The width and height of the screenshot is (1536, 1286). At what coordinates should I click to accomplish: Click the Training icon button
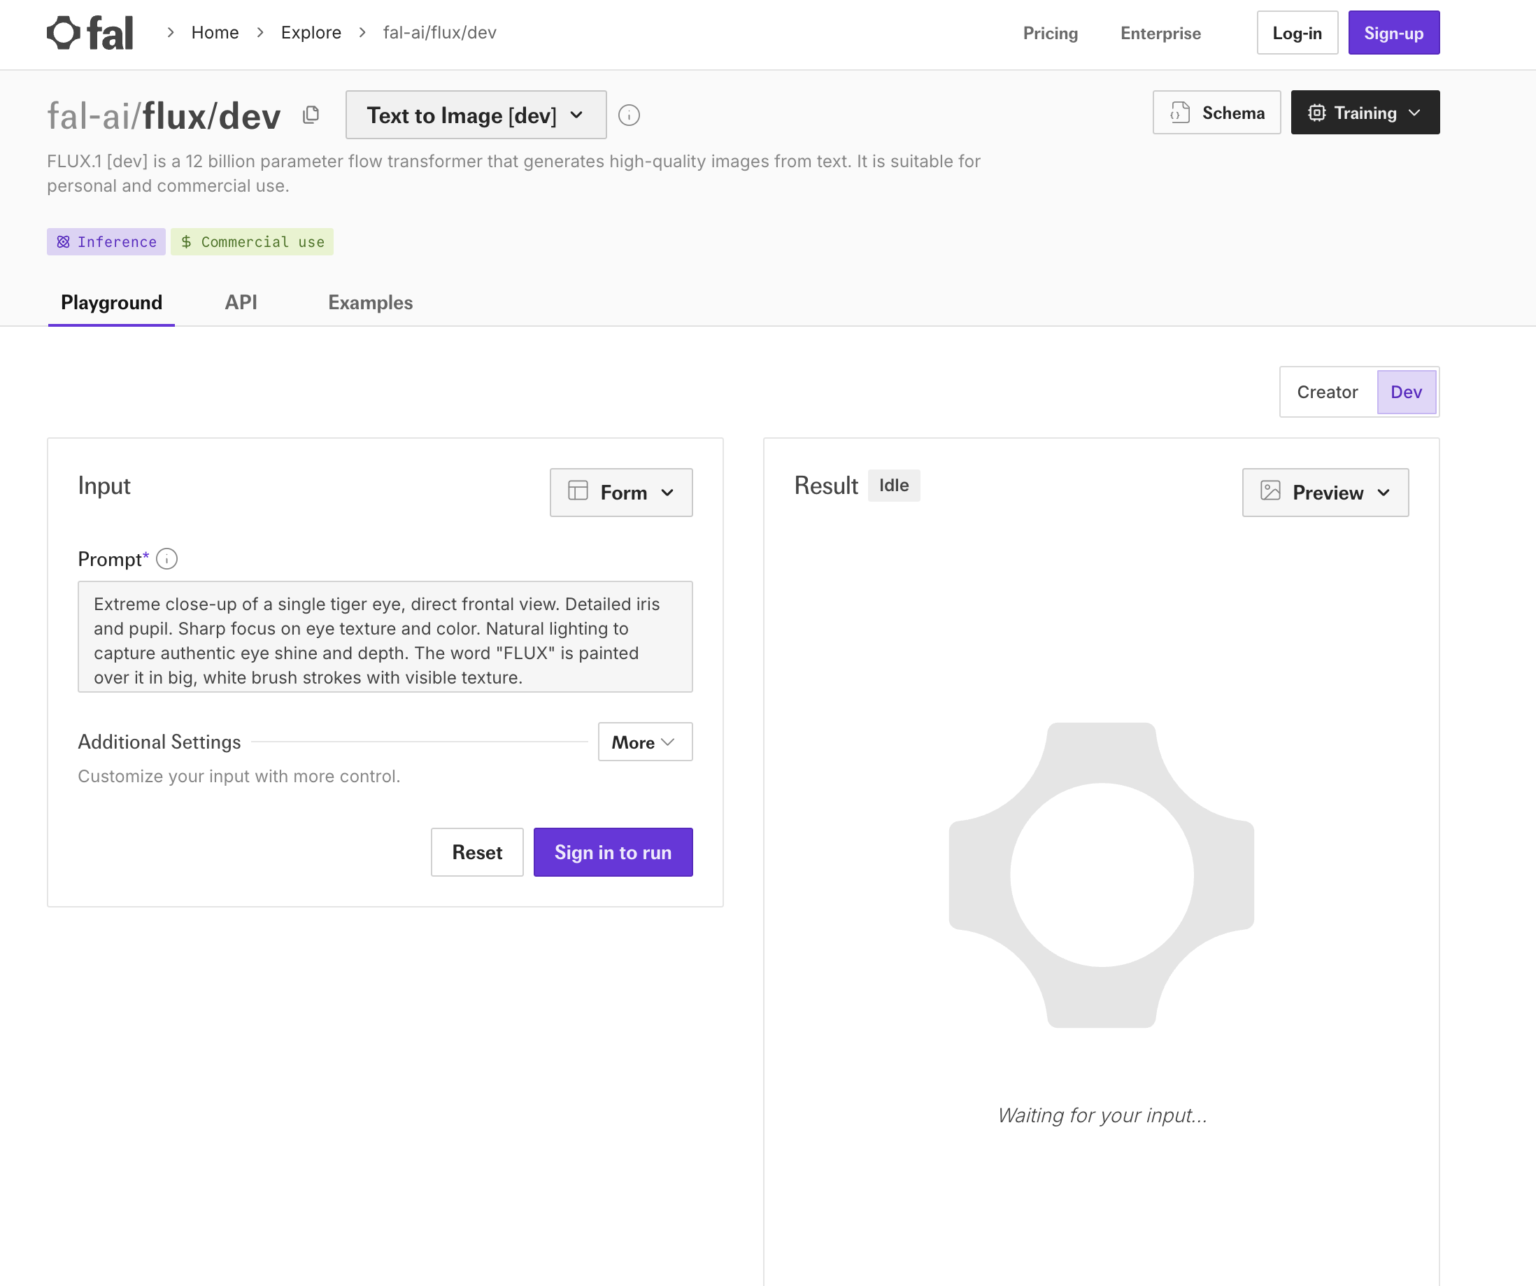(1316, 112)
